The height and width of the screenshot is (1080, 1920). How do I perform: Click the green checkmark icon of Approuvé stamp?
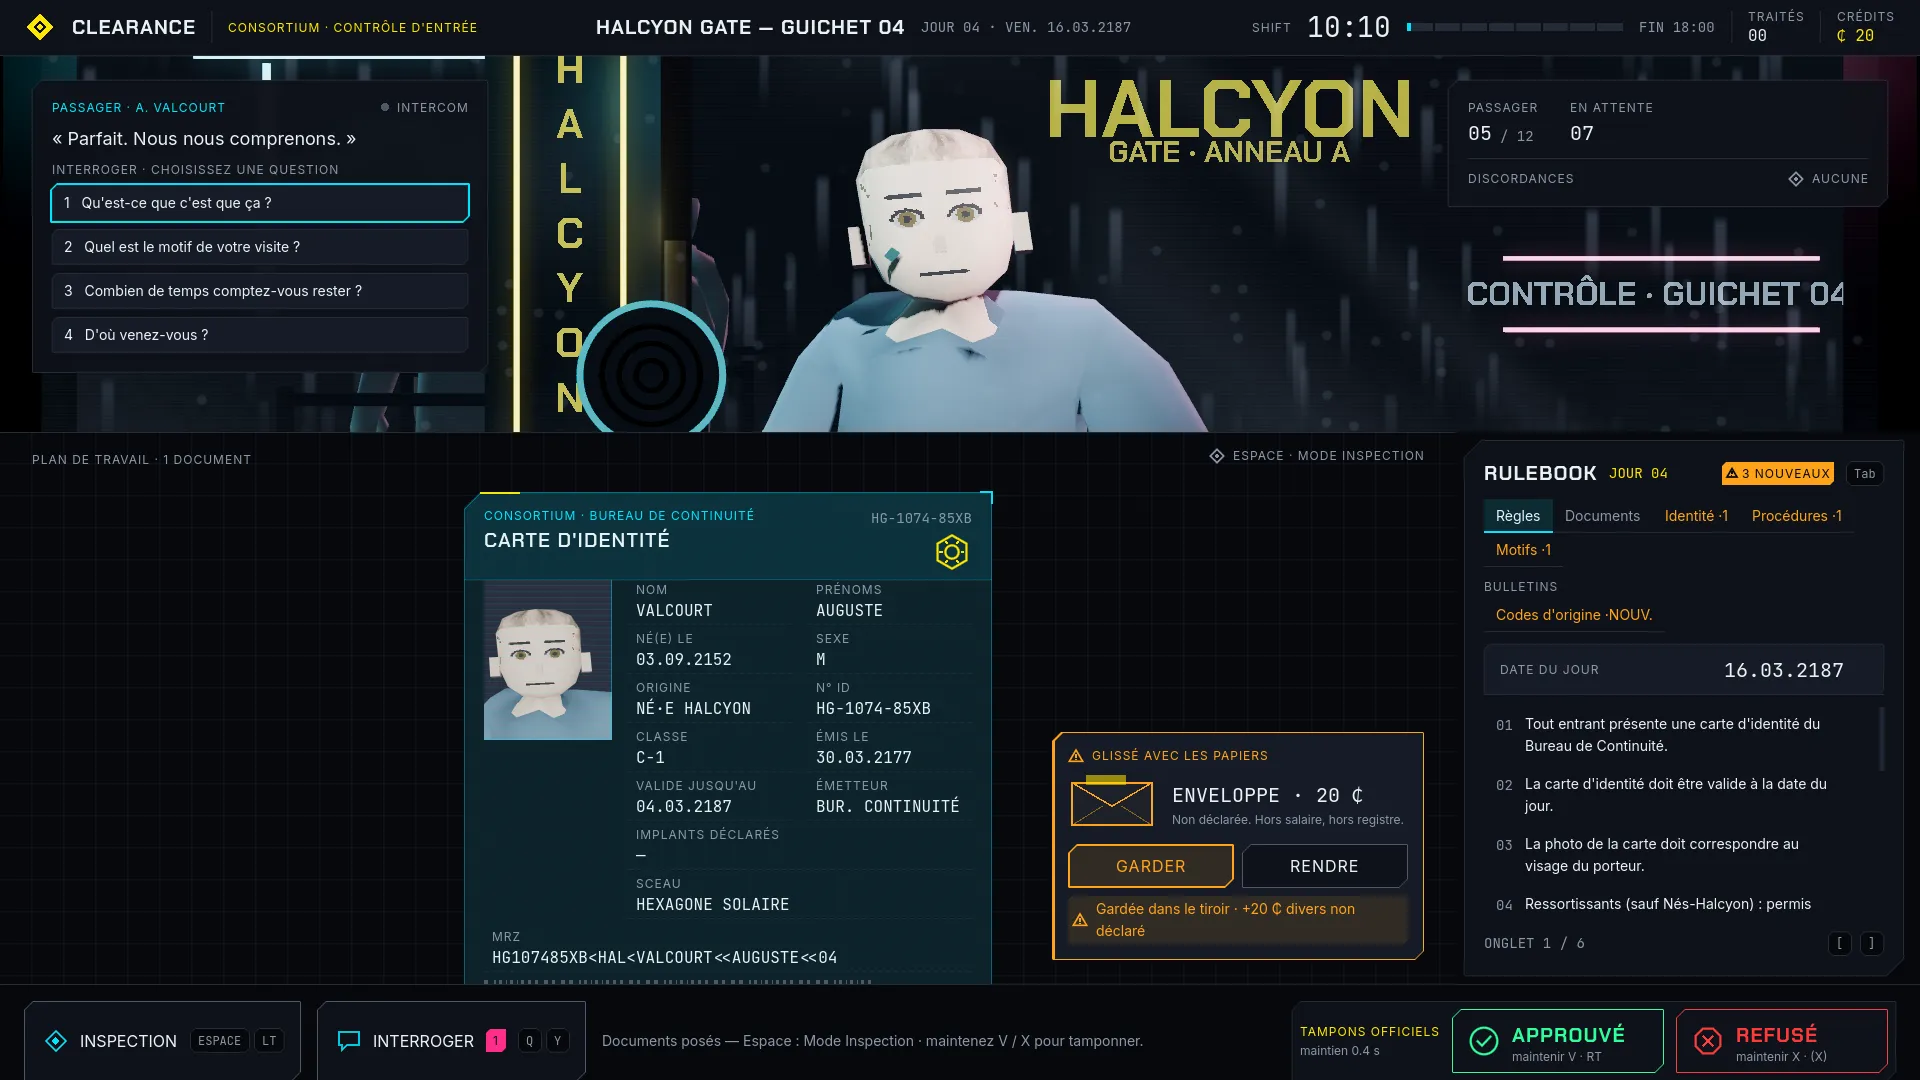1484,1041
